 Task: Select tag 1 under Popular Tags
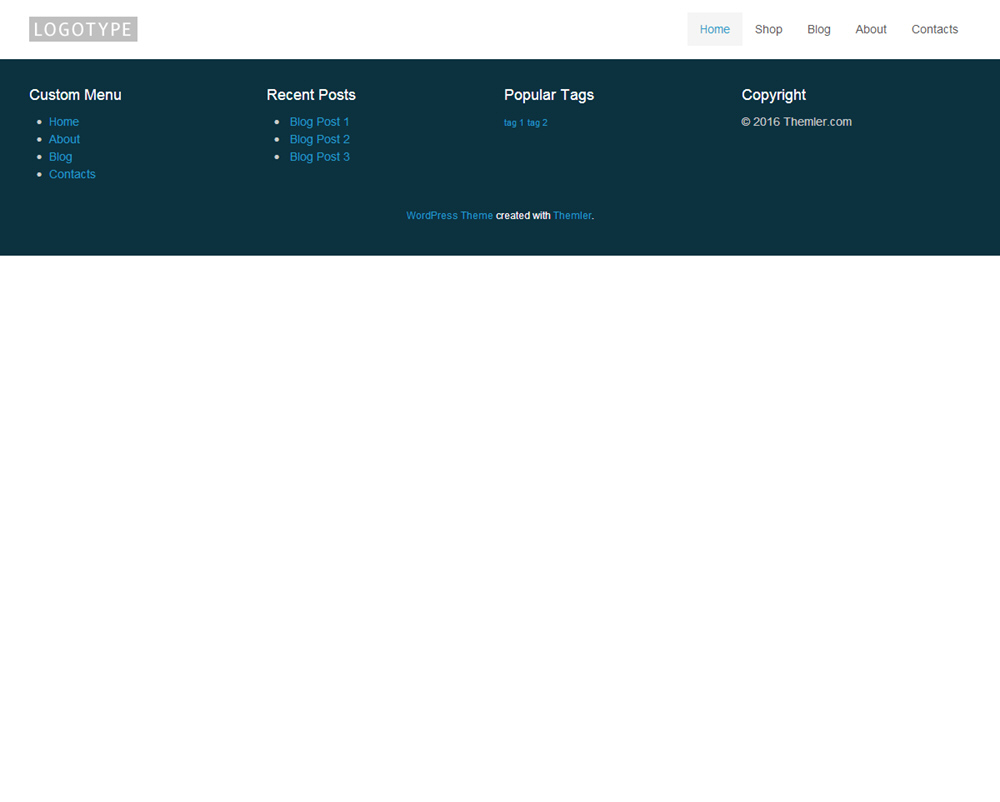coord(513,123)
